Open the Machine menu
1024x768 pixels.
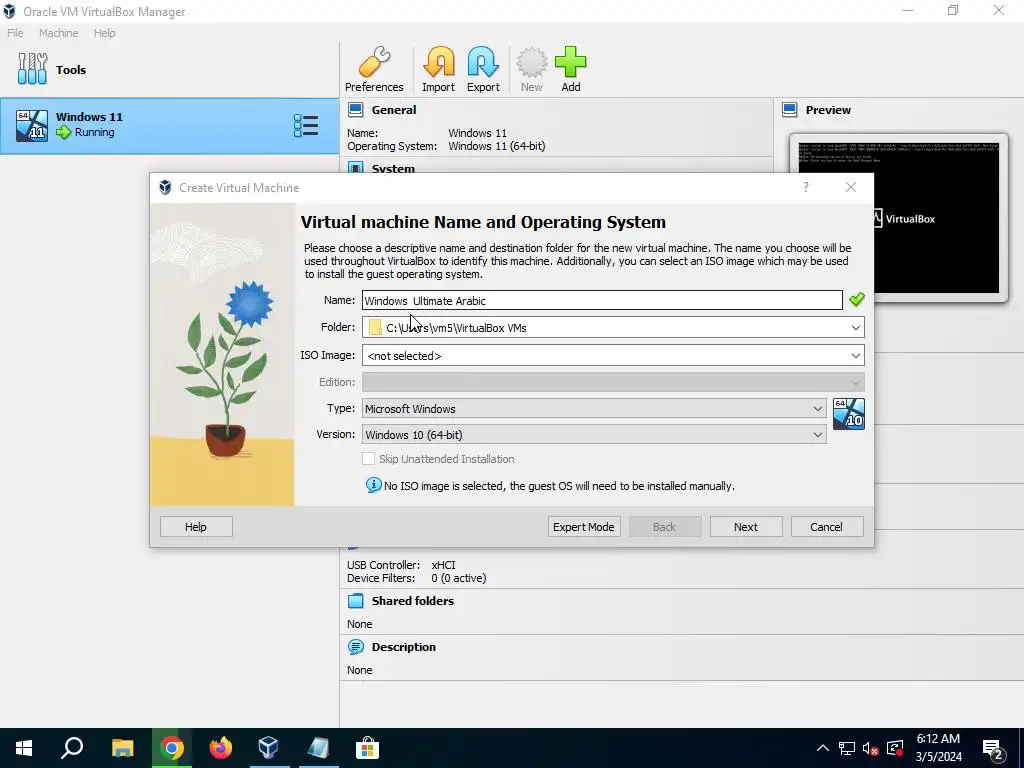(58, 33)
